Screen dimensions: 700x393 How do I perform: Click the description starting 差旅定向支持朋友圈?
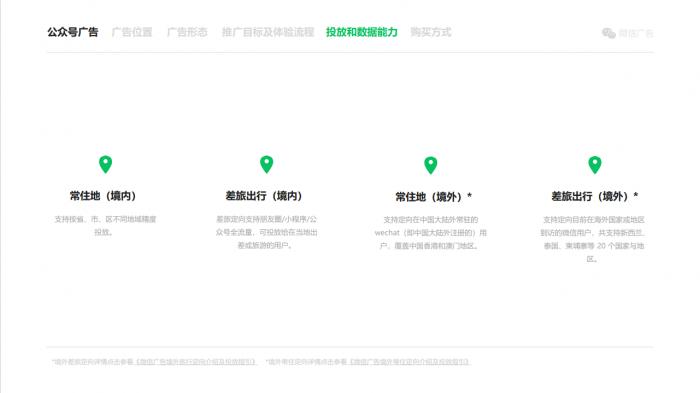tap(267, 232)
